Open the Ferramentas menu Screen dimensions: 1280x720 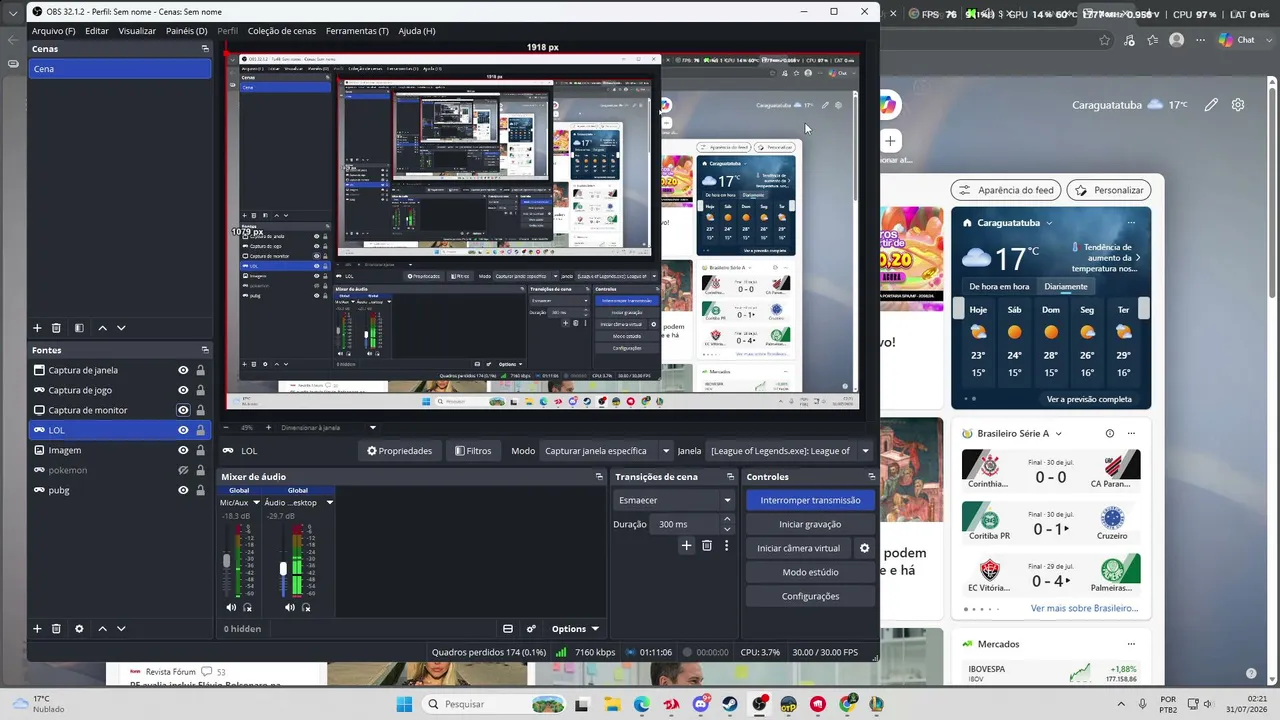tap(357, 31)
